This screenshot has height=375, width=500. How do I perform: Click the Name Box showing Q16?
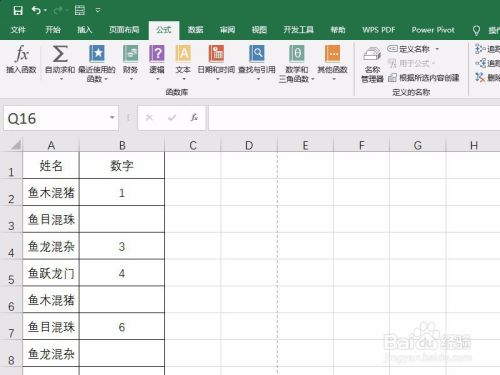pyautogui.click(x=55, y=118)
